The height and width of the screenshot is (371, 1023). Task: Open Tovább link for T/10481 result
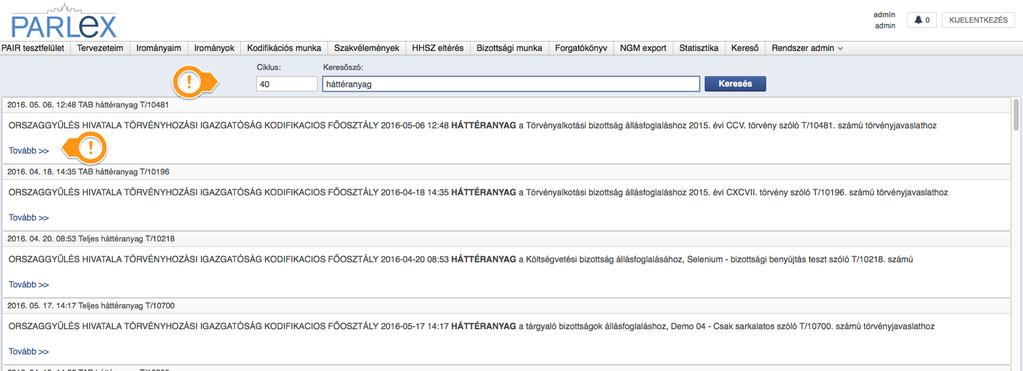29,151
